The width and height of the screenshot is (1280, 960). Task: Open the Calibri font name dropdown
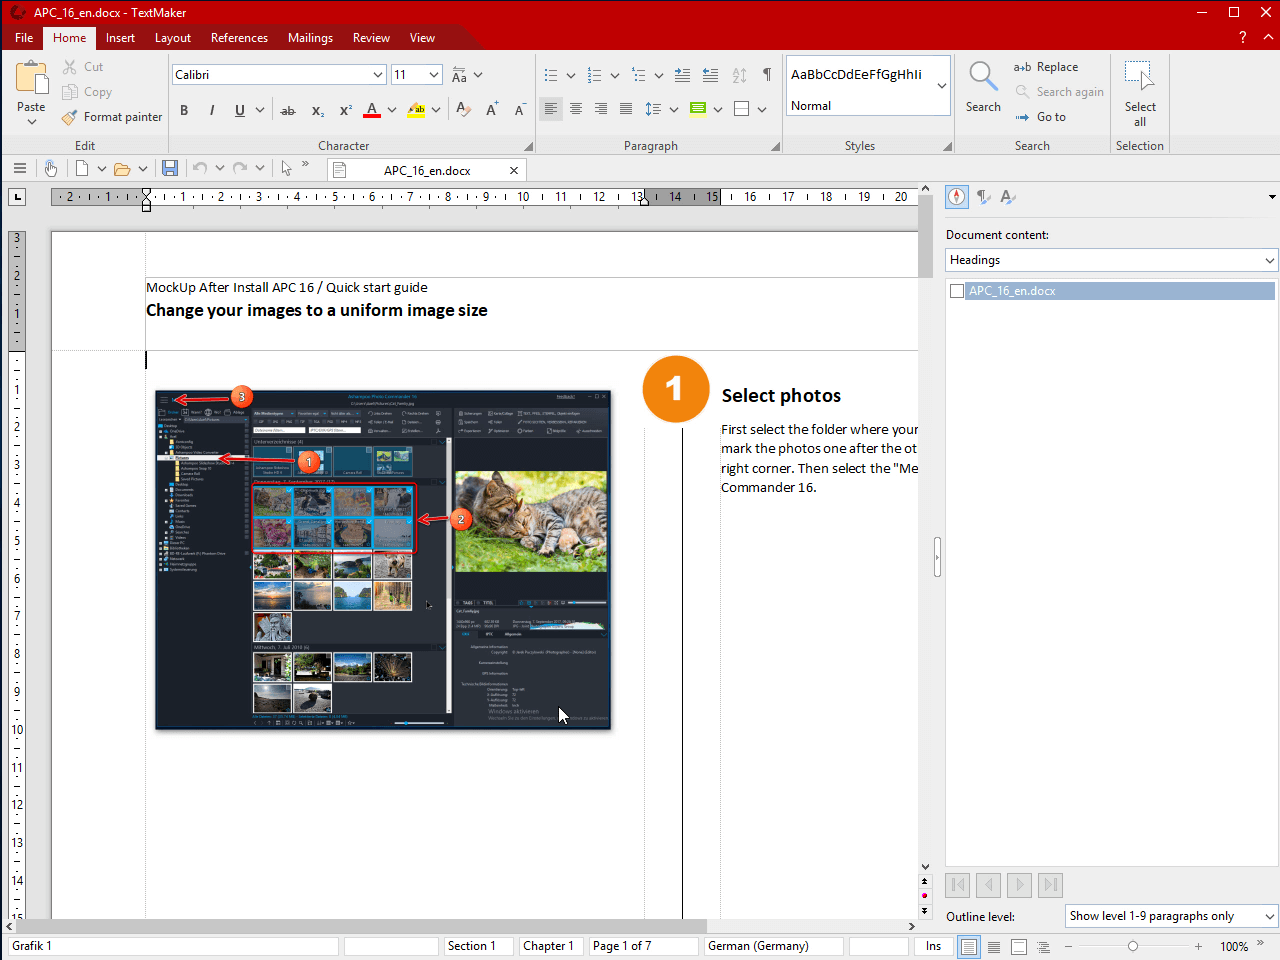(x=378, y=75)
